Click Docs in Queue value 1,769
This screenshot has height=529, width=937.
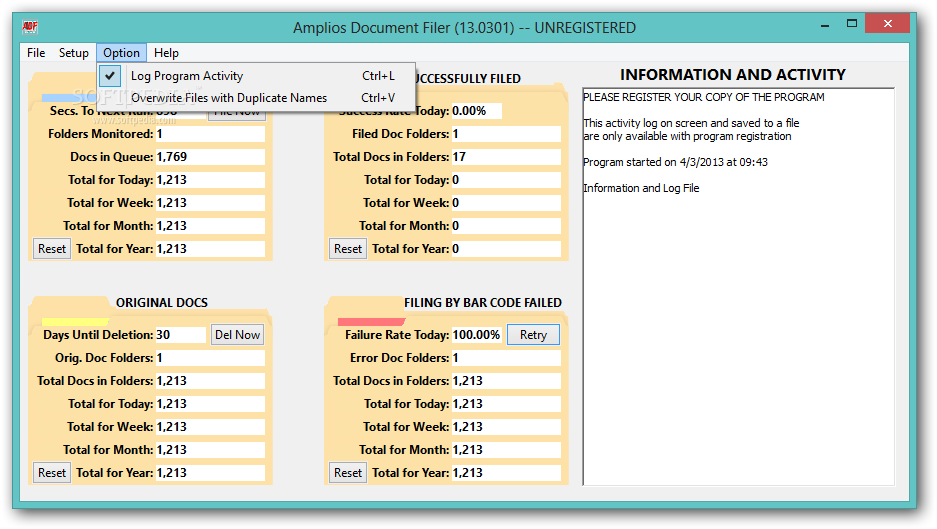click(210, 157)
